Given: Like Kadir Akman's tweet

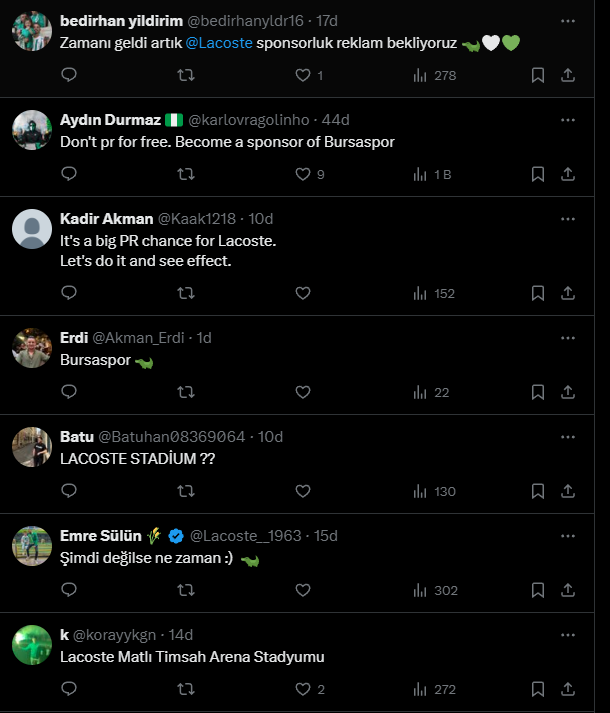Looking at the screenshot, I should [303, 293].
